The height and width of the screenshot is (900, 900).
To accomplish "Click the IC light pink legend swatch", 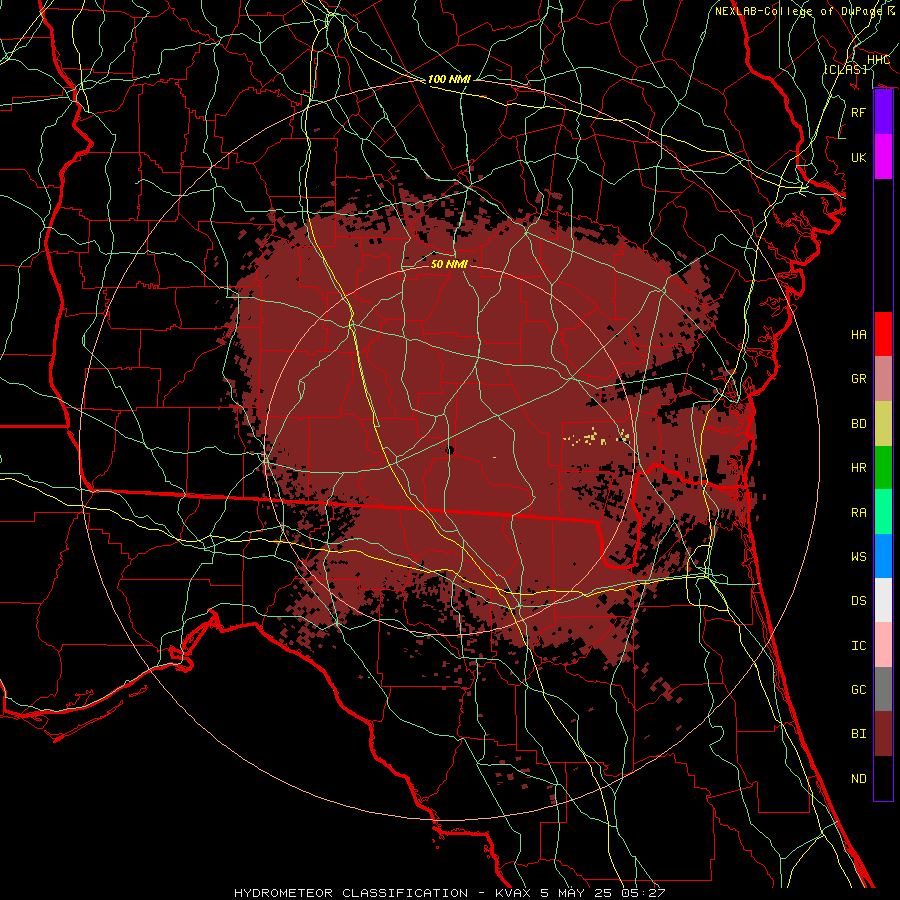I will tap(883, 645).
